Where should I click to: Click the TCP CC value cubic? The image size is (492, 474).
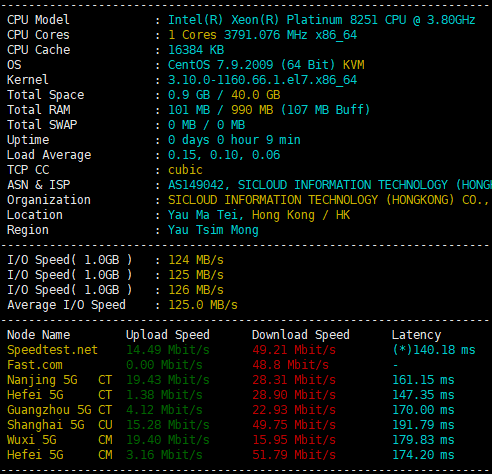185,170
